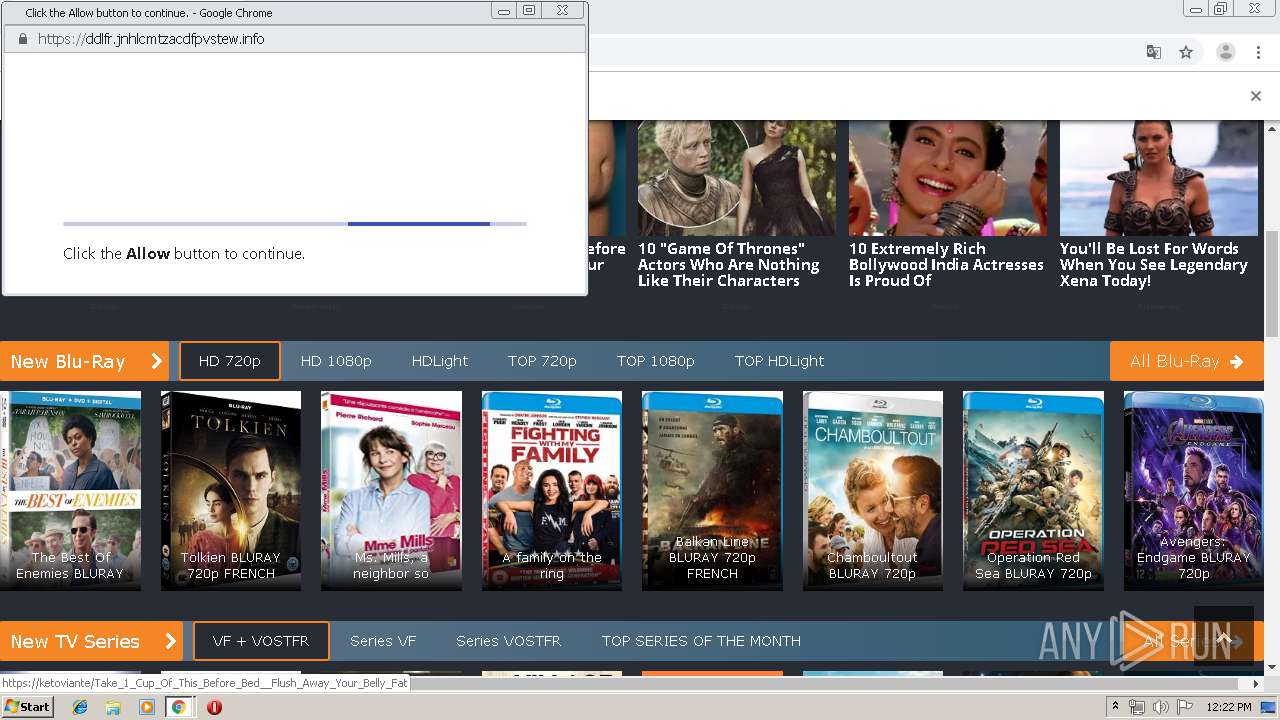Switch to Chrome via the taskbar icon

click(x=179, y=707)
